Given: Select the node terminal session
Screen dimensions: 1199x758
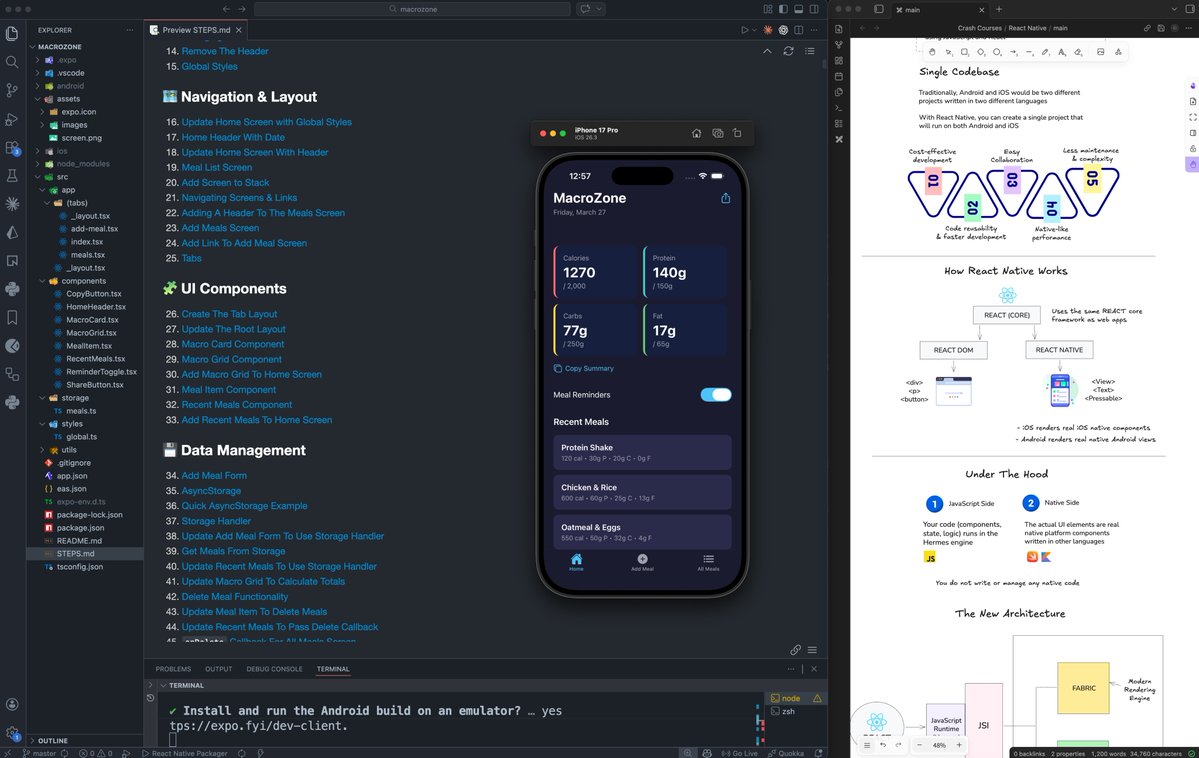Looking at the screenshot, I should tap(795, 698).
